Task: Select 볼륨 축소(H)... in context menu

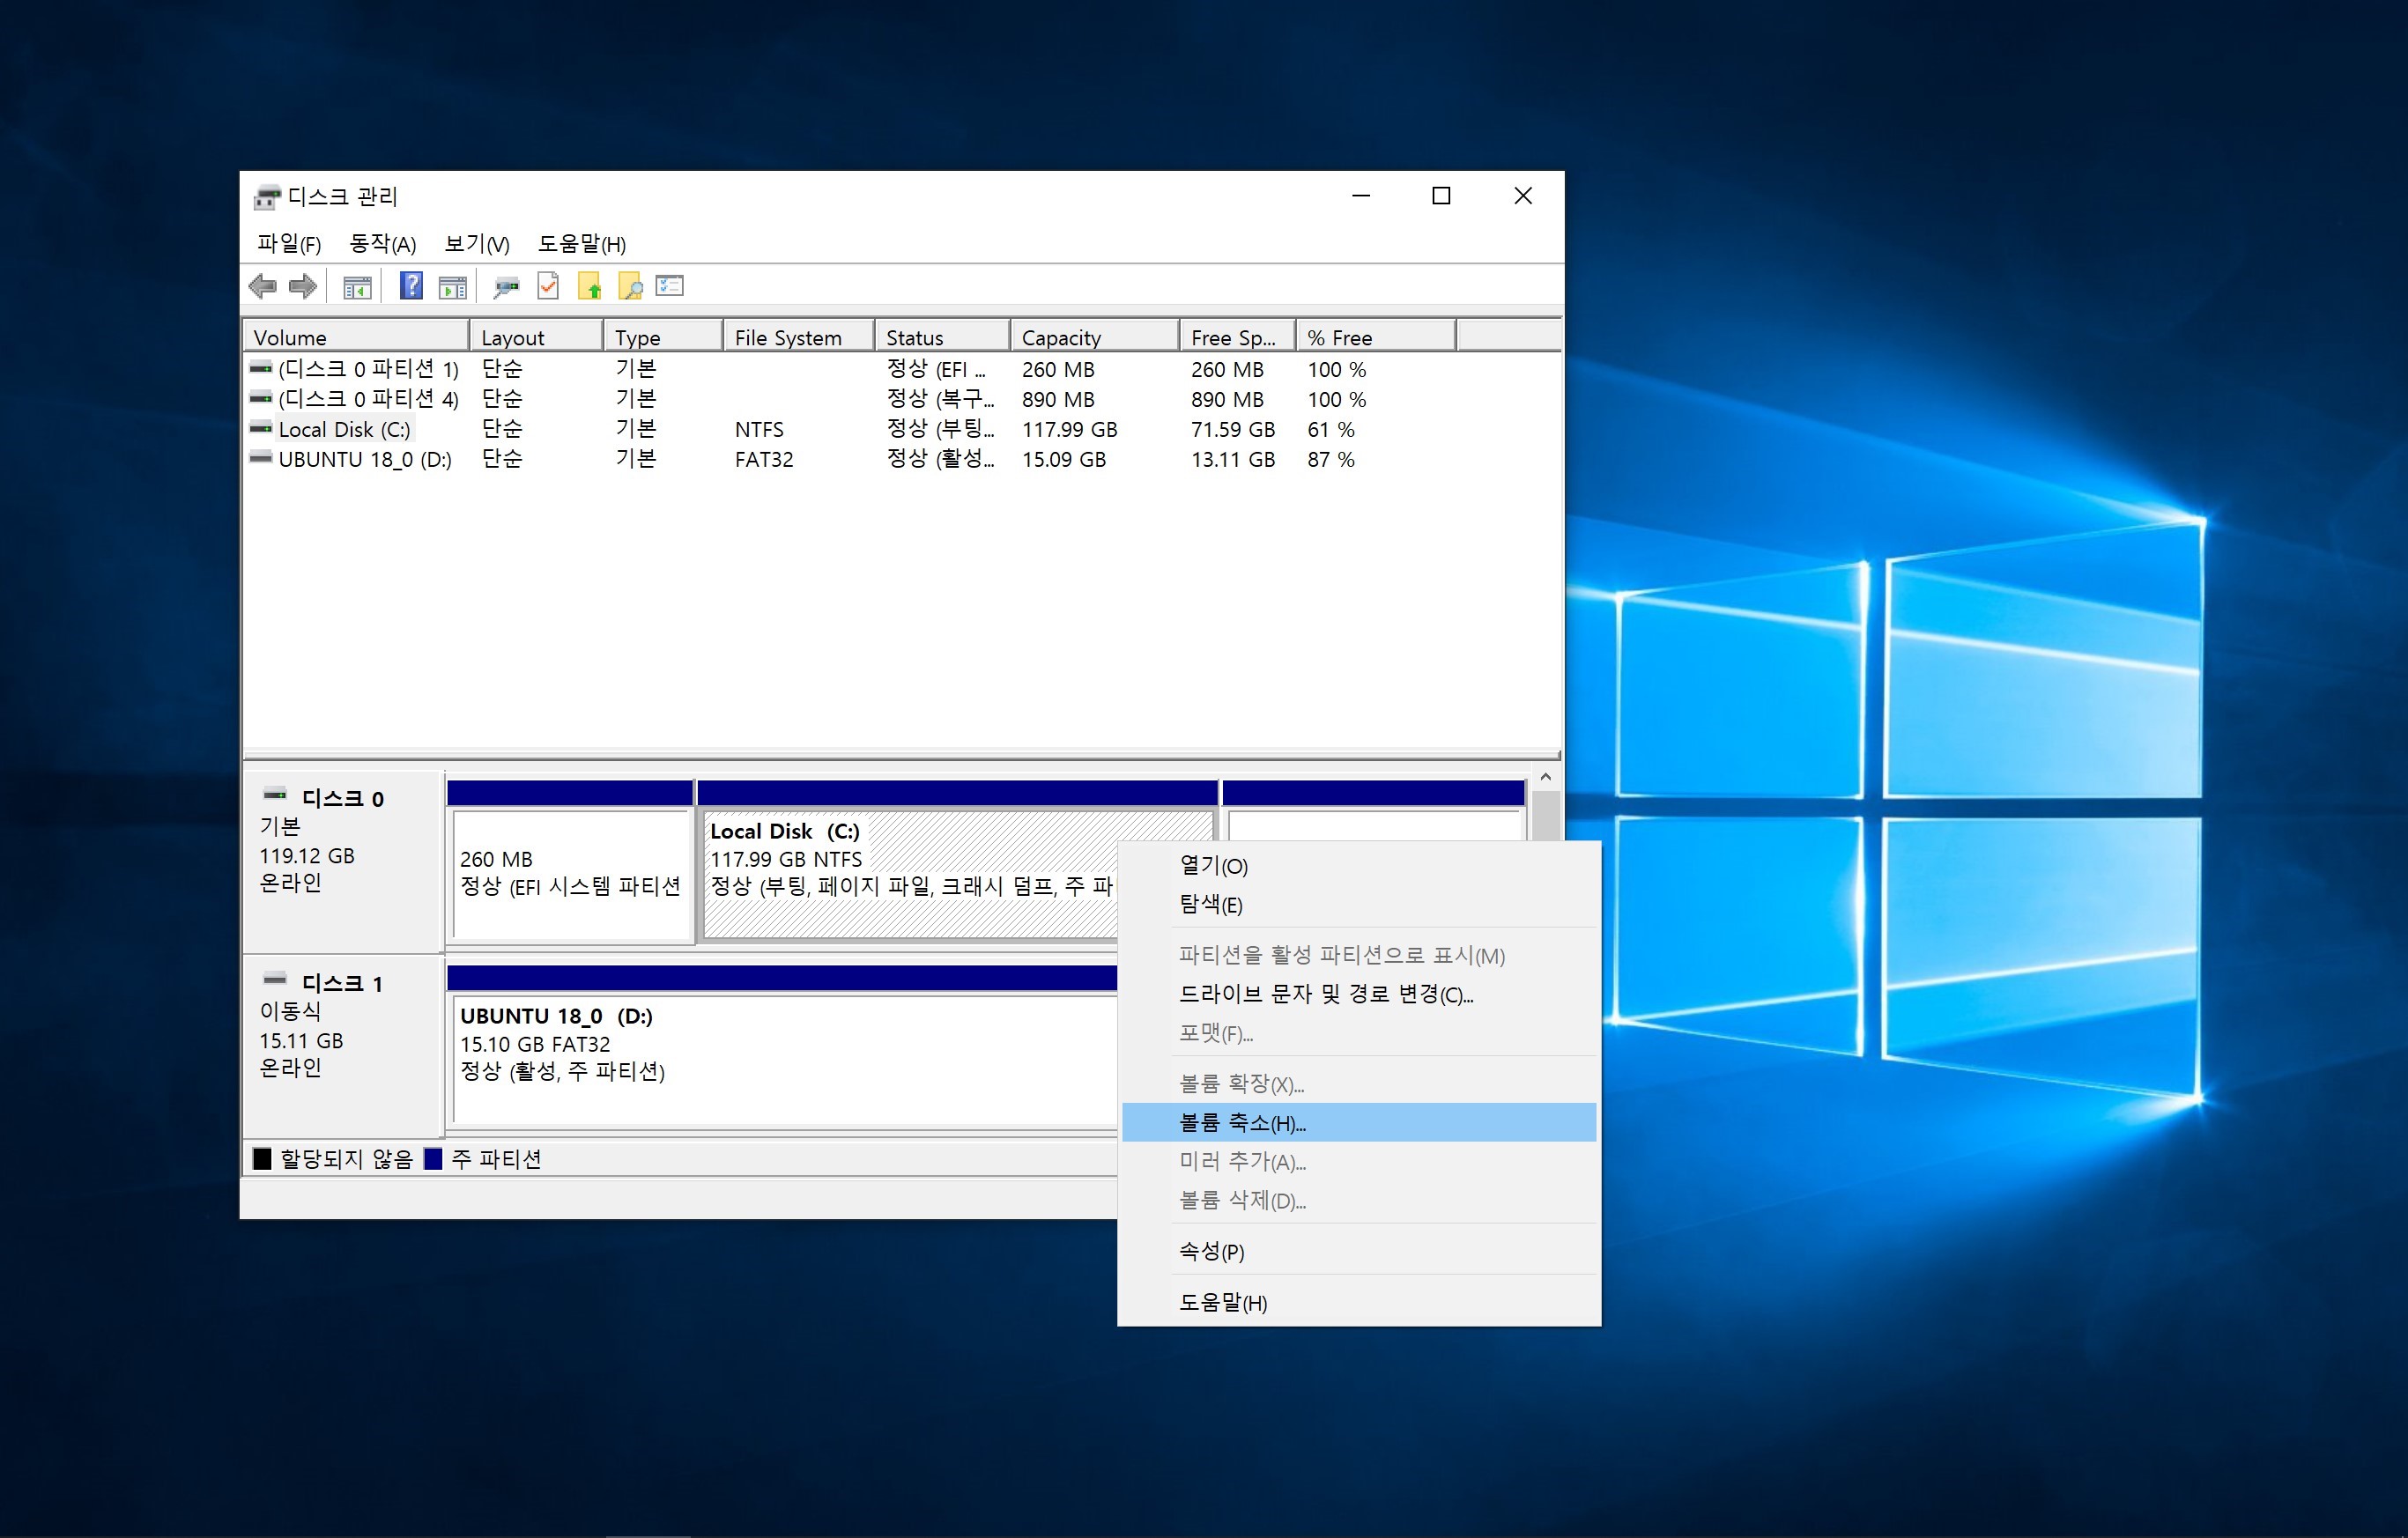Action: [x=1359, y=1123]
